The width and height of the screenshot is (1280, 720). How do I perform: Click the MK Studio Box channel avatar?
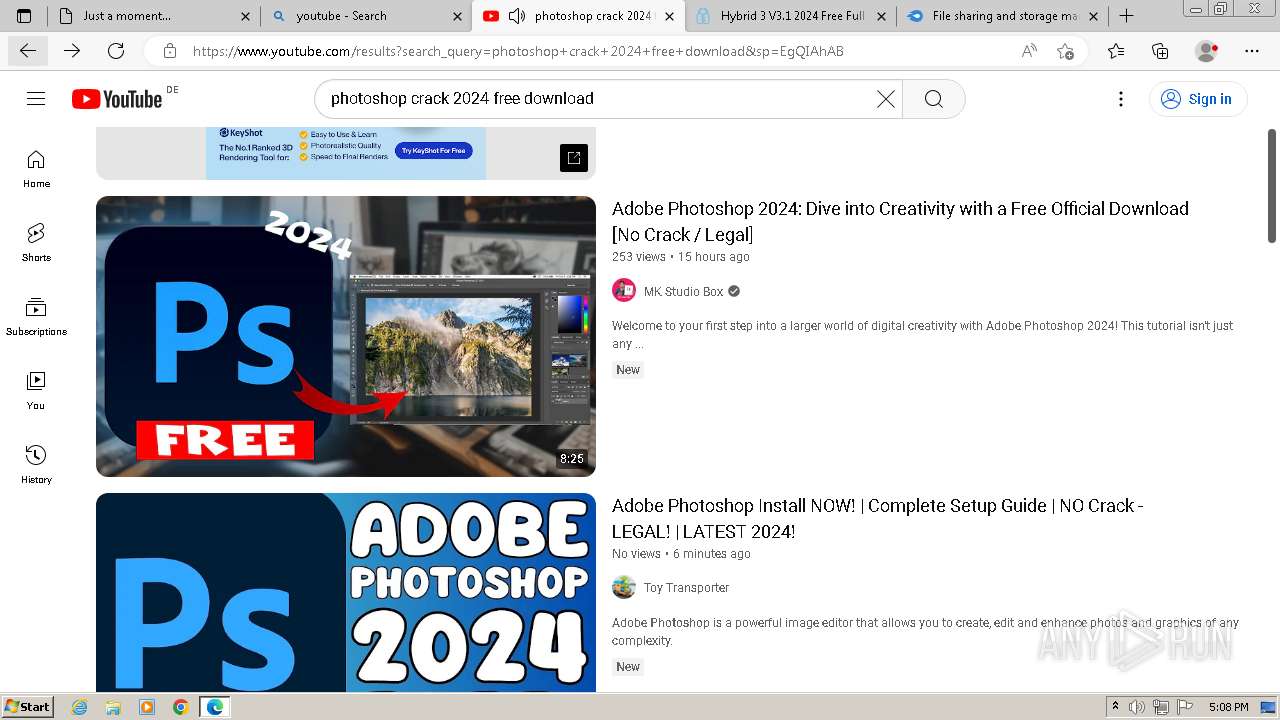click(x=624, y=290)
